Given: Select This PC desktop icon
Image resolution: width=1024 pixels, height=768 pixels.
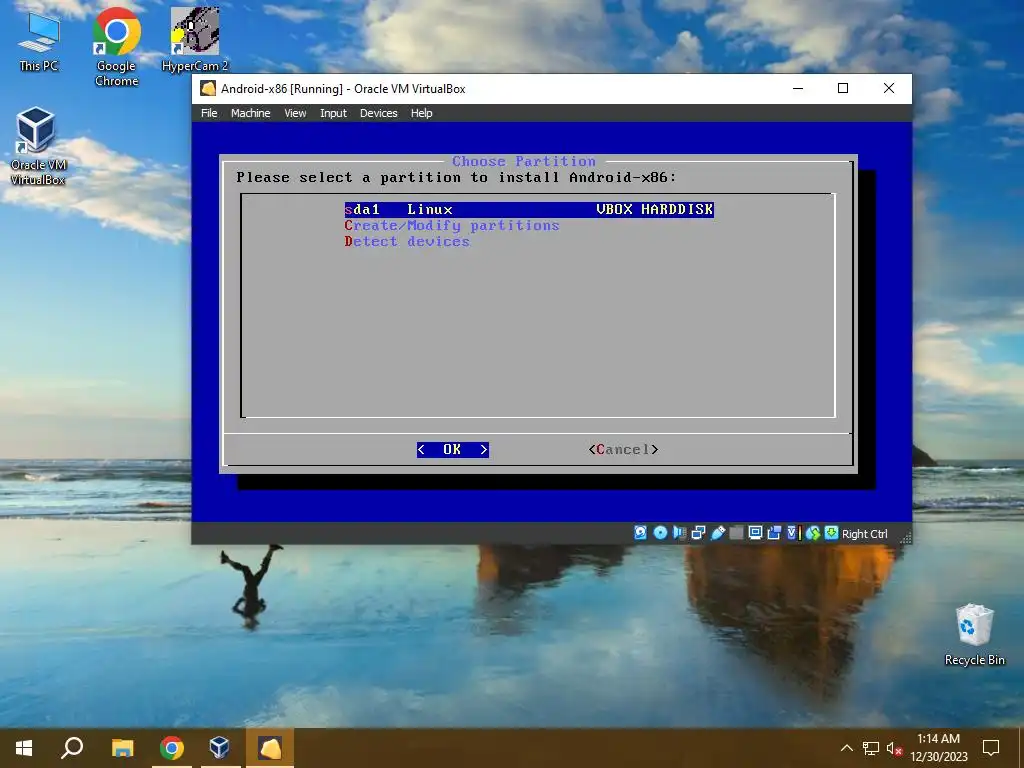Looking at the screenshot, I should click(39, 42).
